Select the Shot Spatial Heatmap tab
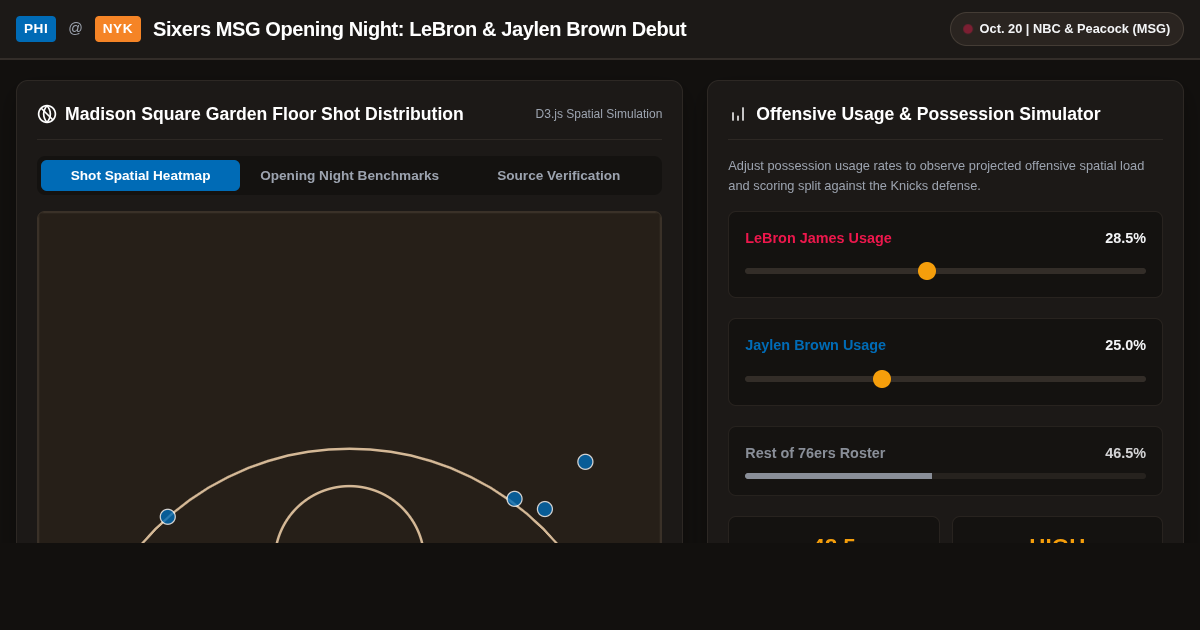 [x=140, y=175]
